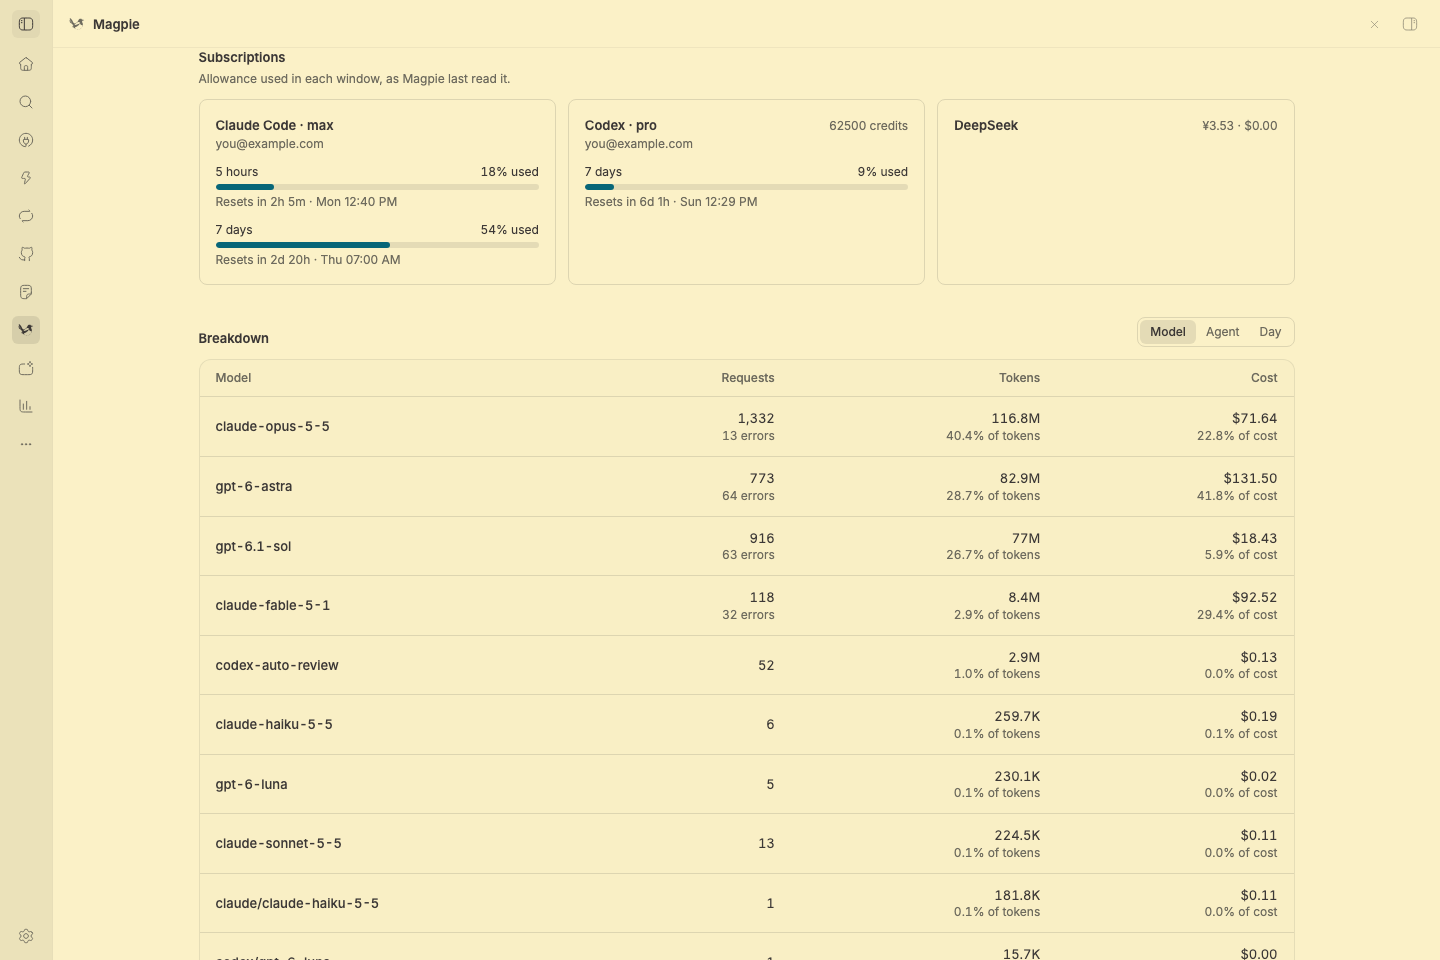Select the claude-opus-5-5 row
This screenshot has width=1440, height=960.
click(746, 427)
